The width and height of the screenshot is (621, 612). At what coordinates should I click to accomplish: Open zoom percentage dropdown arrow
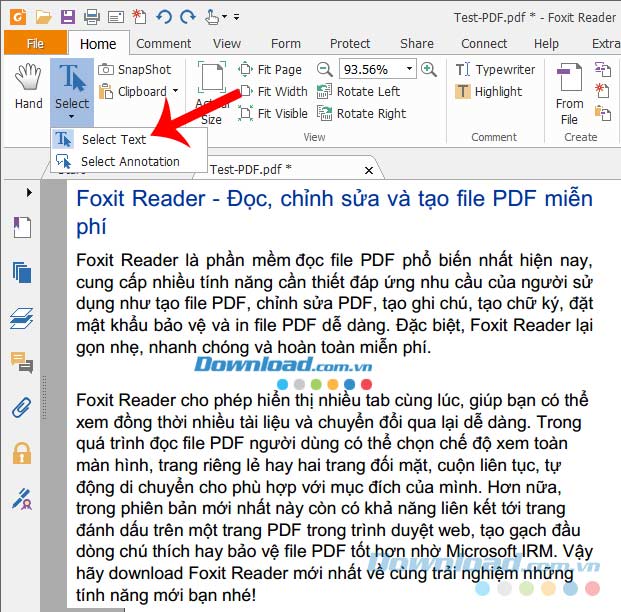click(x=410, y=70)
